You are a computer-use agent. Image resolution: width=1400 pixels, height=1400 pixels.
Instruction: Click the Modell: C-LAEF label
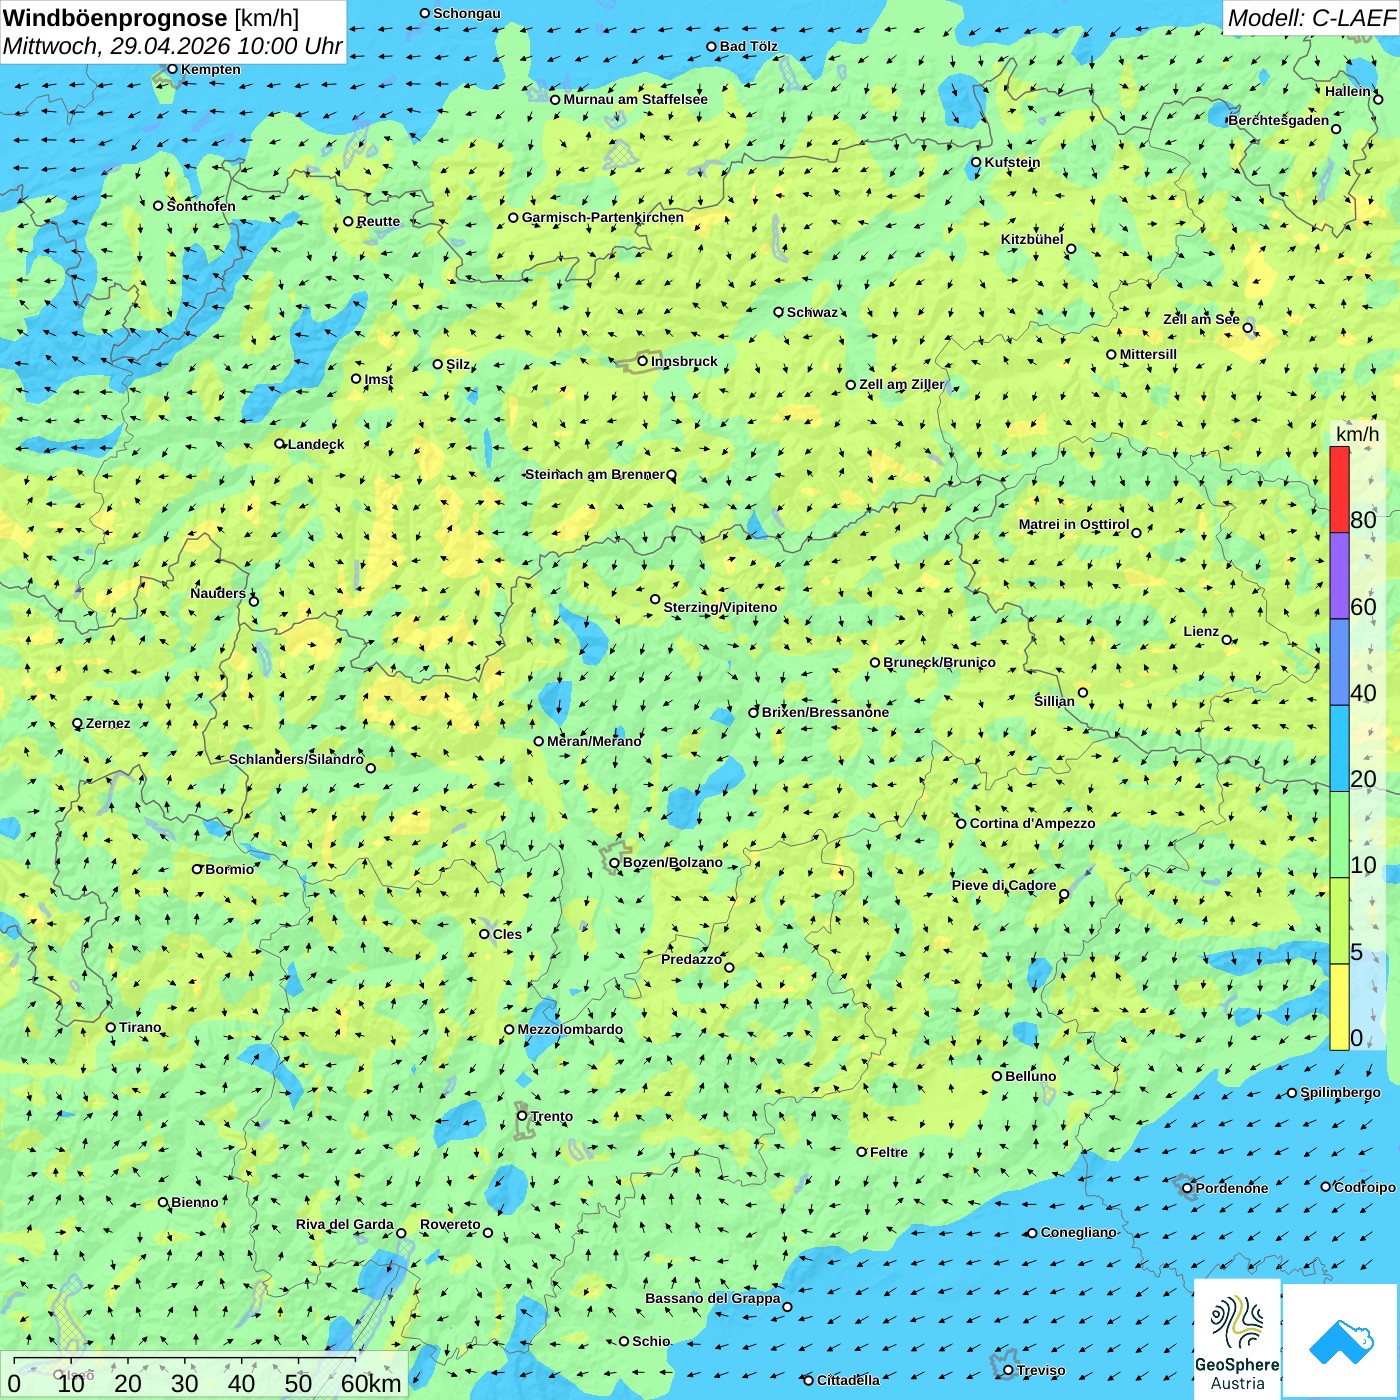pyautogui.click(x=1310, y=18)
